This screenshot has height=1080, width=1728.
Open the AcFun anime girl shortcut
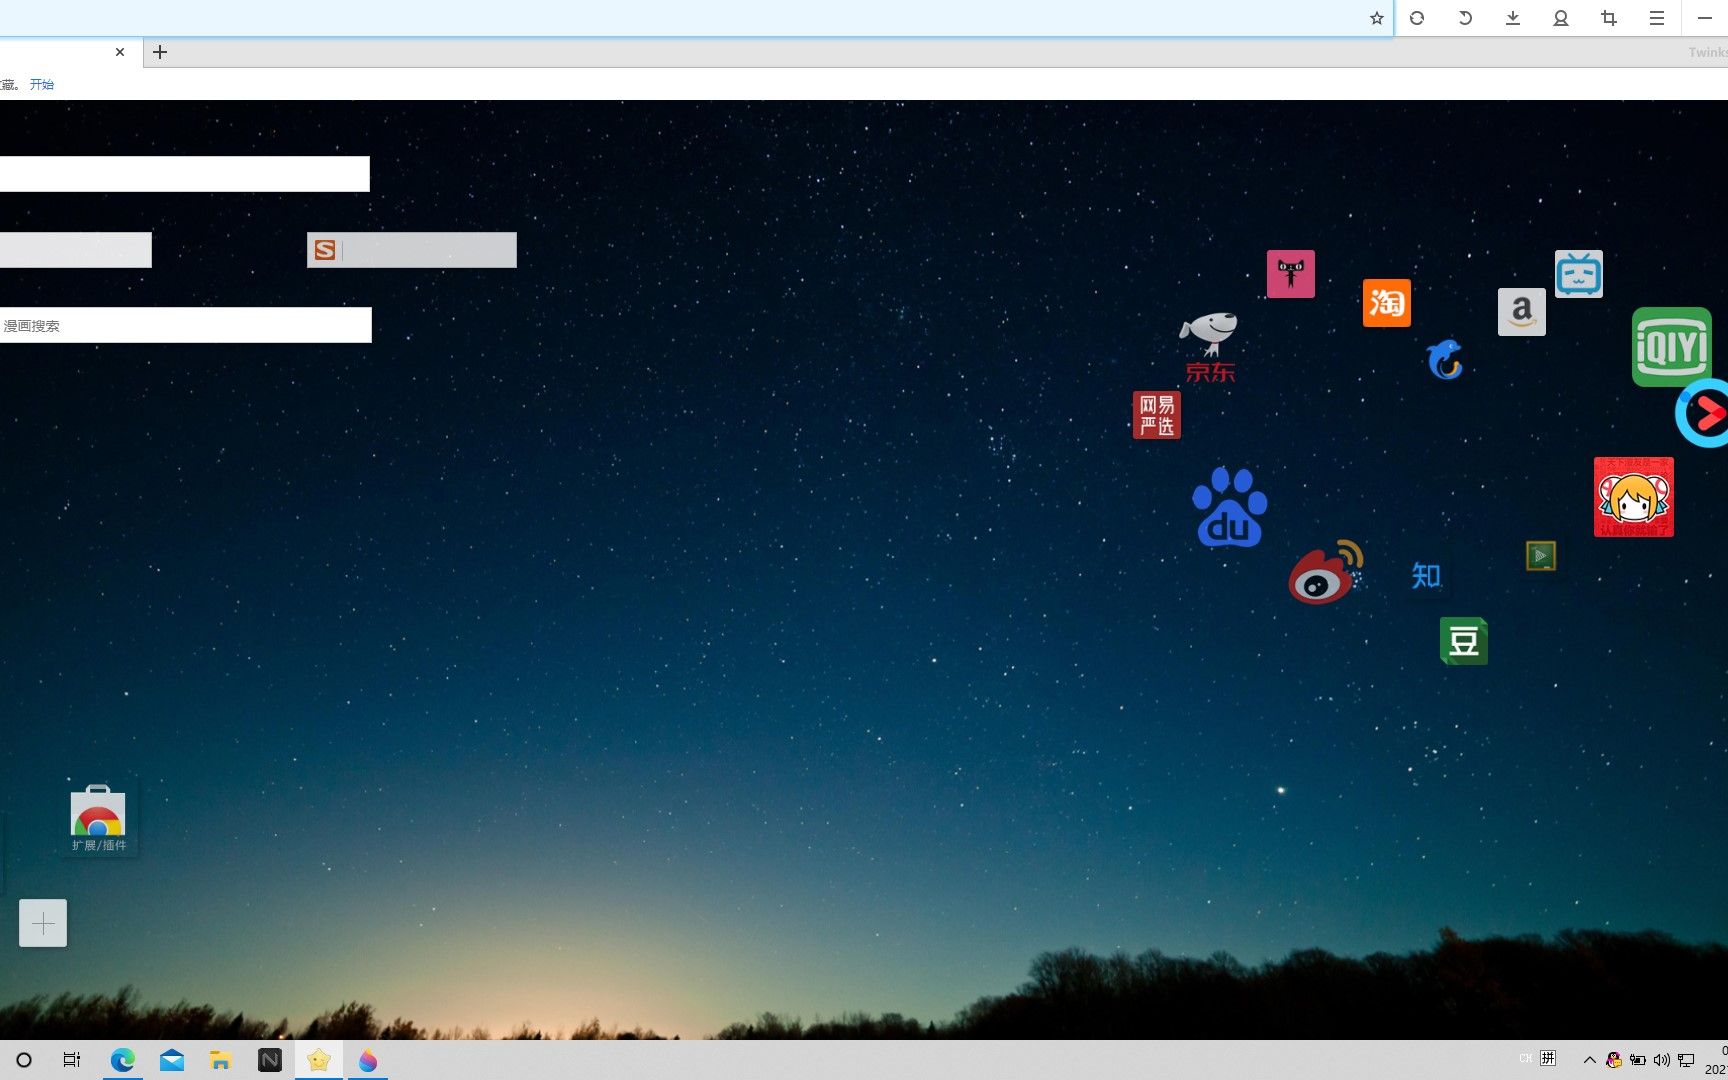pyautogui.click(x=1633, y=497)
